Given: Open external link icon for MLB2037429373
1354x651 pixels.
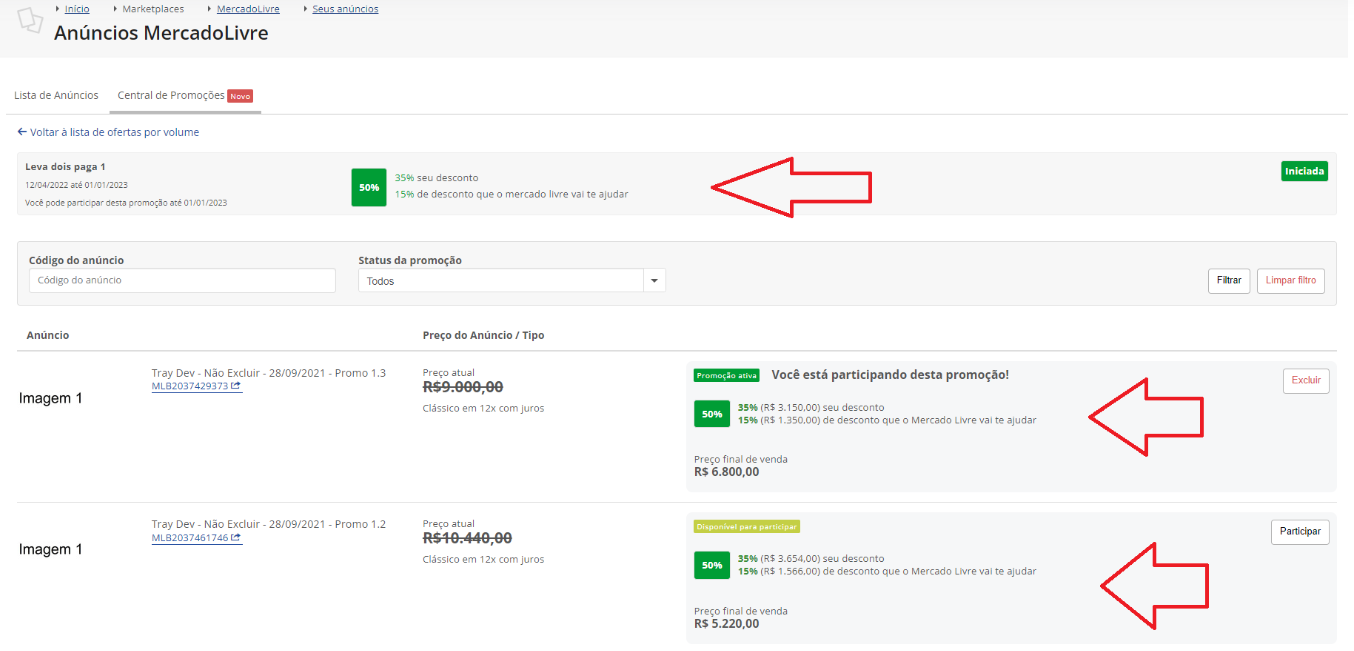Looking at the screenshot, I should [236, 386].
